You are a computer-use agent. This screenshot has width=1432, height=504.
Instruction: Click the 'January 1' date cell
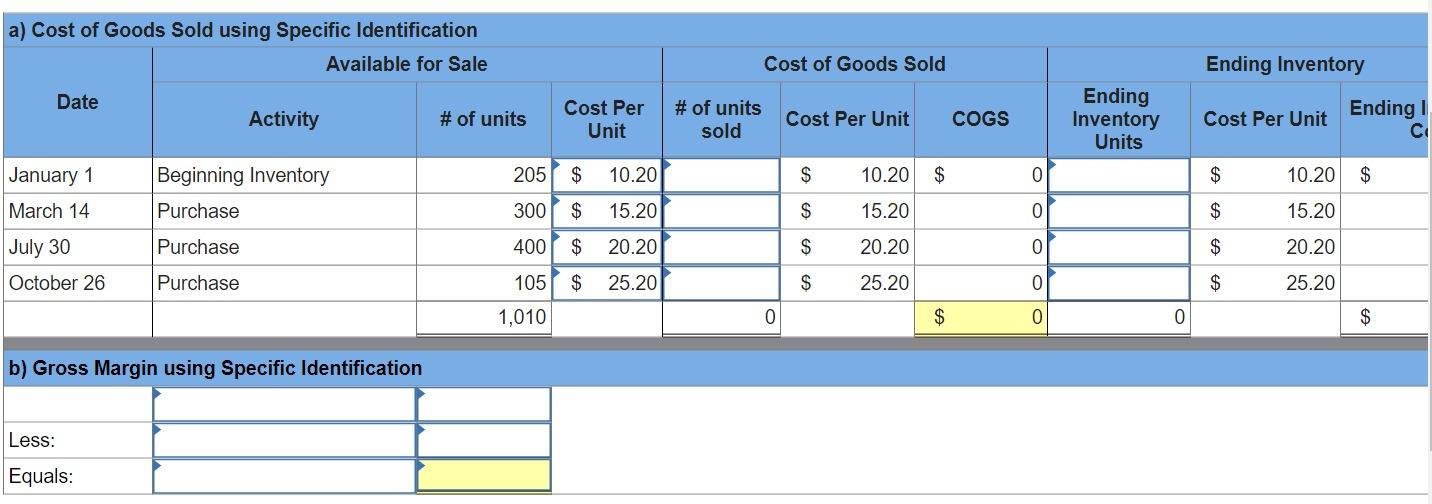[x=76, y=175]
